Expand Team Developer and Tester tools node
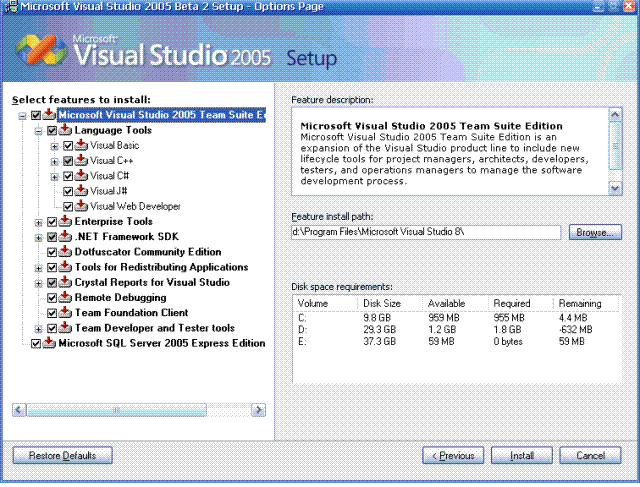 [x=38, y=329]
